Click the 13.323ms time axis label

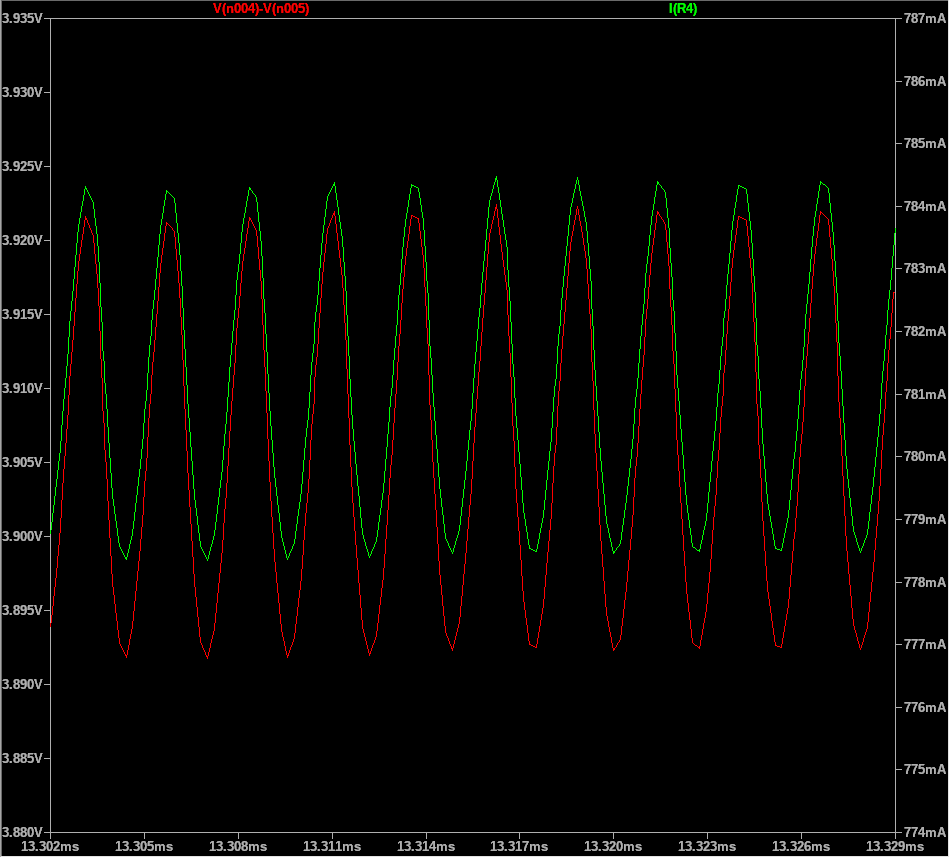[707, 846]
